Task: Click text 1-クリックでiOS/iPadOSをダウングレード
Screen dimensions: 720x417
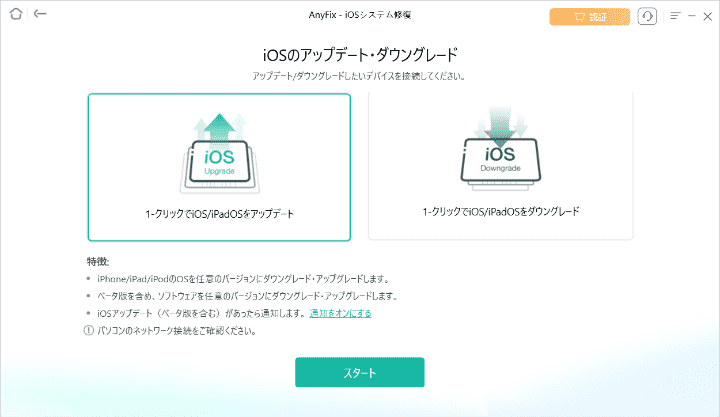Action: click(x=501, y=212)
